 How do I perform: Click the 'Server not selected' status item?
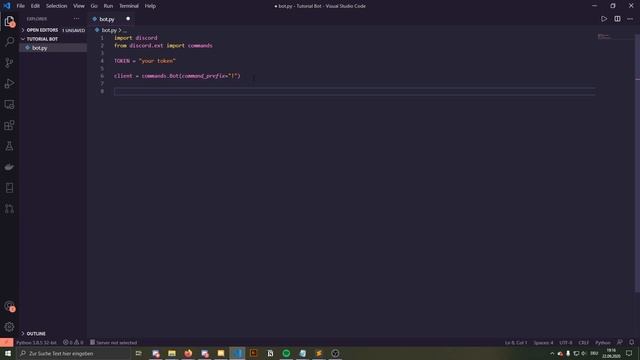pyautogui.click(x=113, y=342)
